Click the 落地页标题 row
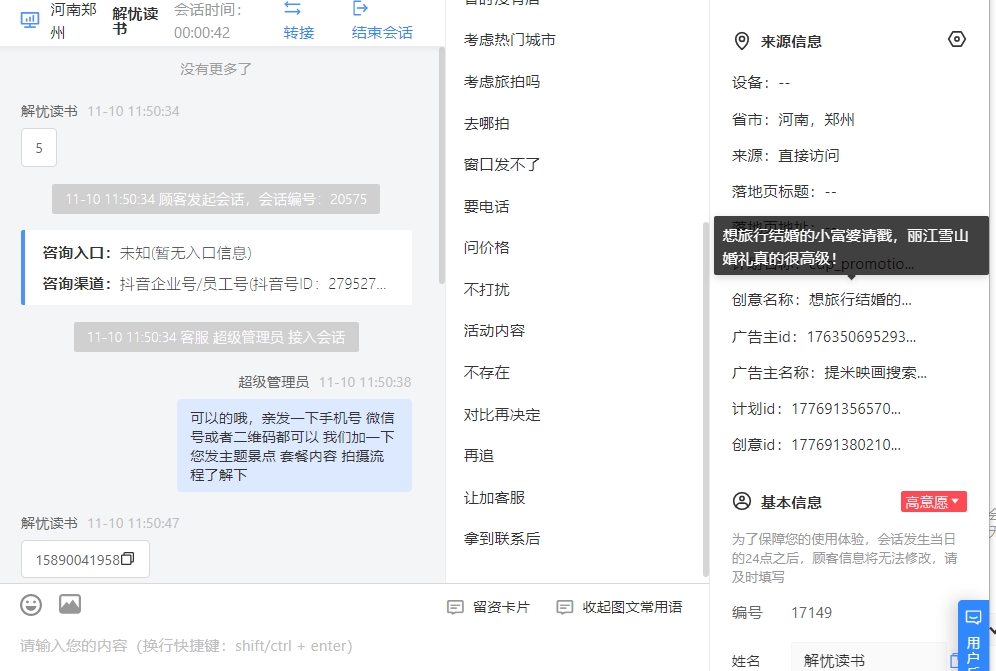This screenshot has width=996, height=671. point(784,191)
